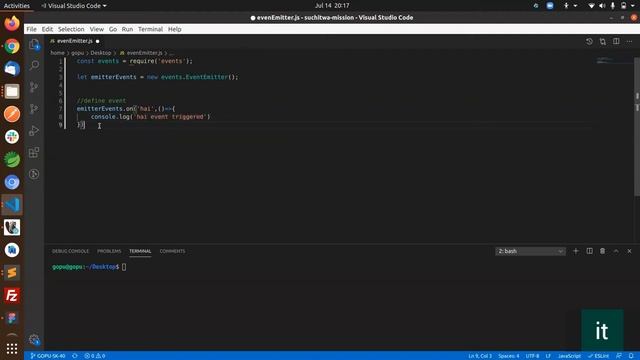Screen dimensions: 640x360
Task: Click code line 1 with require('events')
Action: (134, 61)
